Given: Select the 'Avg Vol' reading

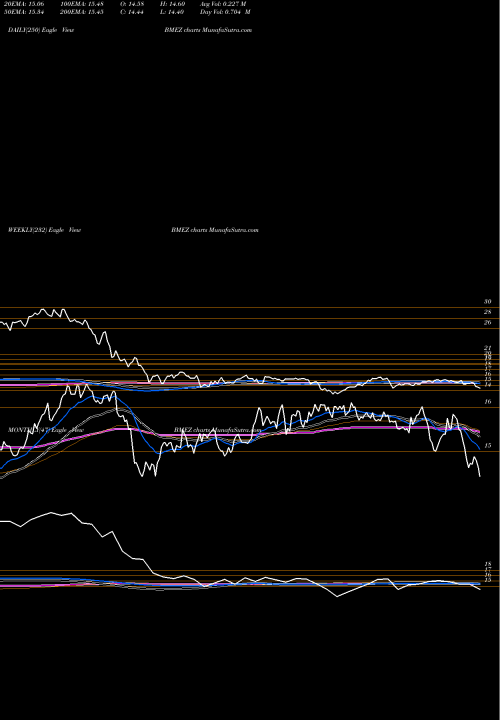Looking at the screenshot, I should (223, 3).
